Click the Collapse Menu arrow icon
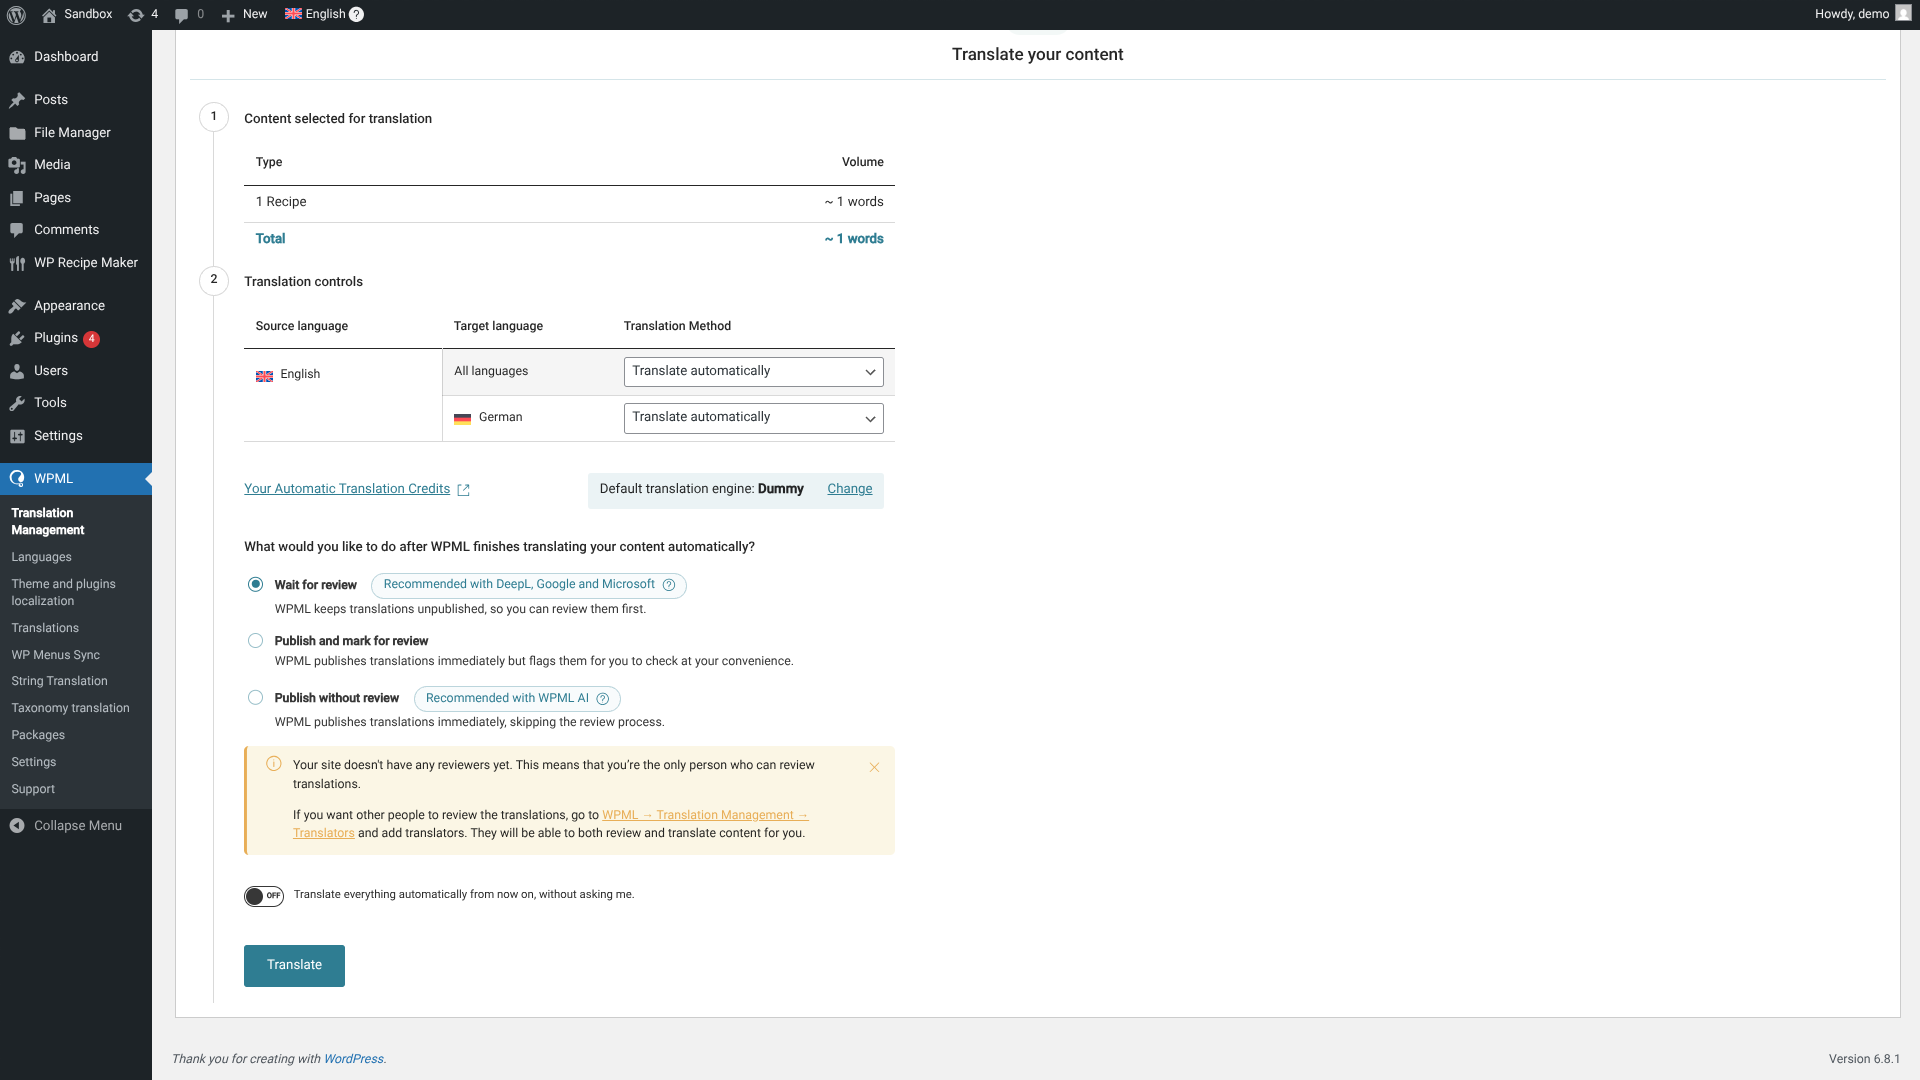The image size is (1920, 1080). pos(17,826)
